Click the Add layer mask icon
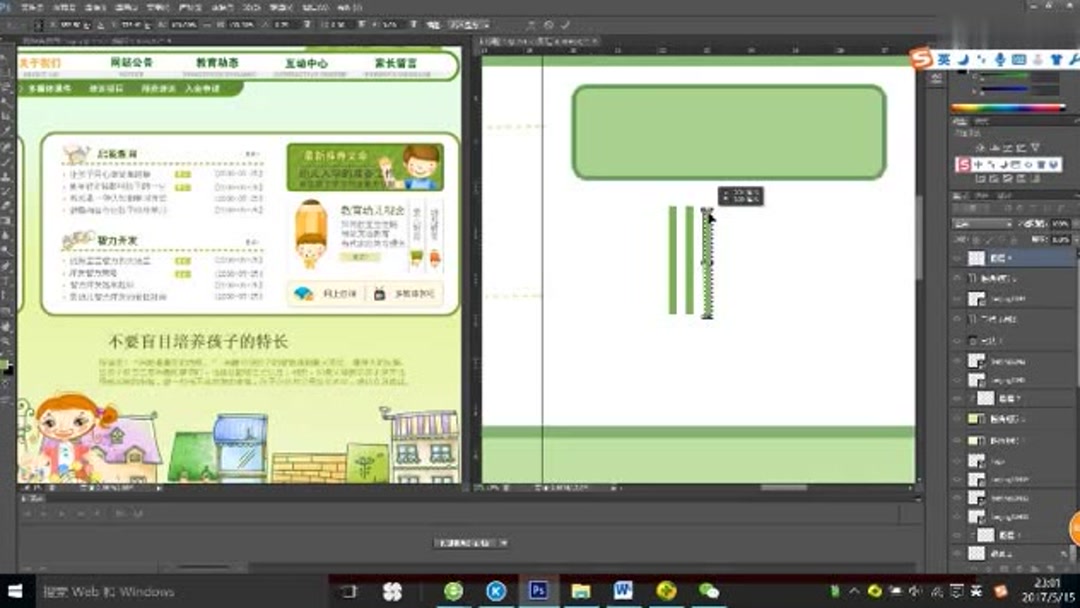 pos(1005,568)
